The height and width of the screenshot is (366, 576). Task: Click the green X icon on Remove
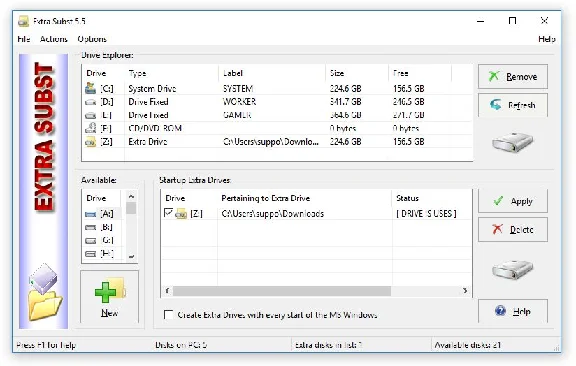click(x=494, y=76)
